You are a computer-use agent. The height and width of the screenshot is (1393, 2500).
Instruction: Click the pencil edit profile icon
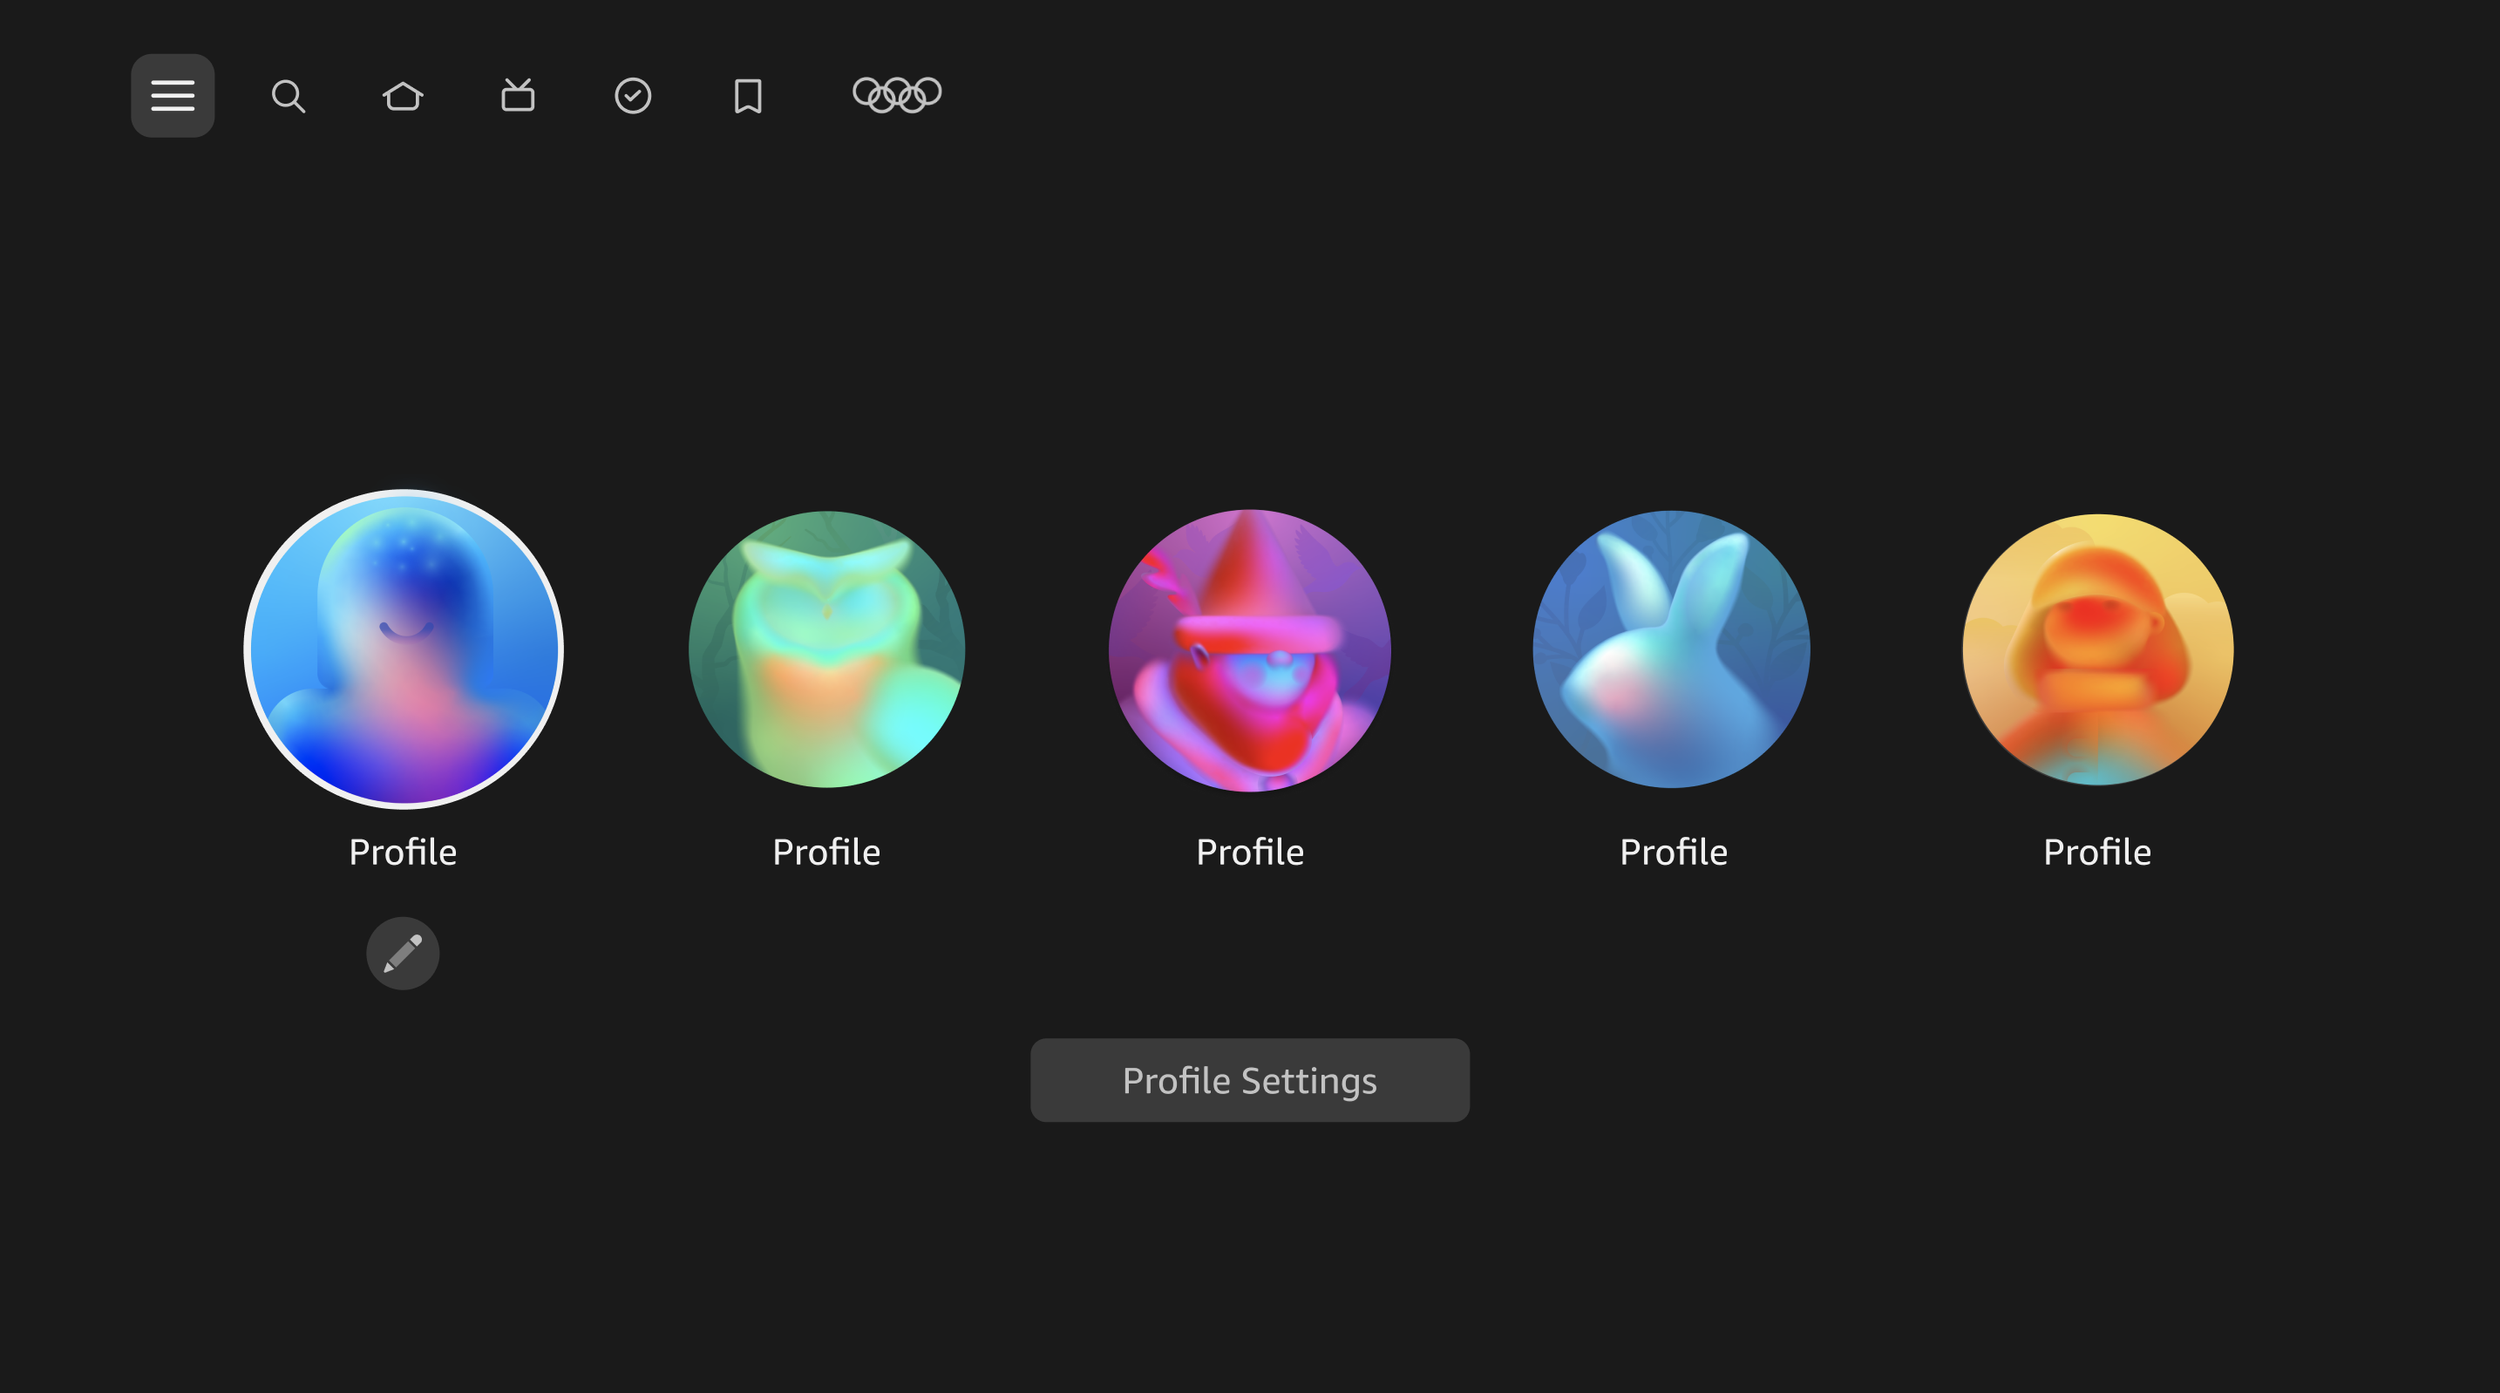(403, 953)
